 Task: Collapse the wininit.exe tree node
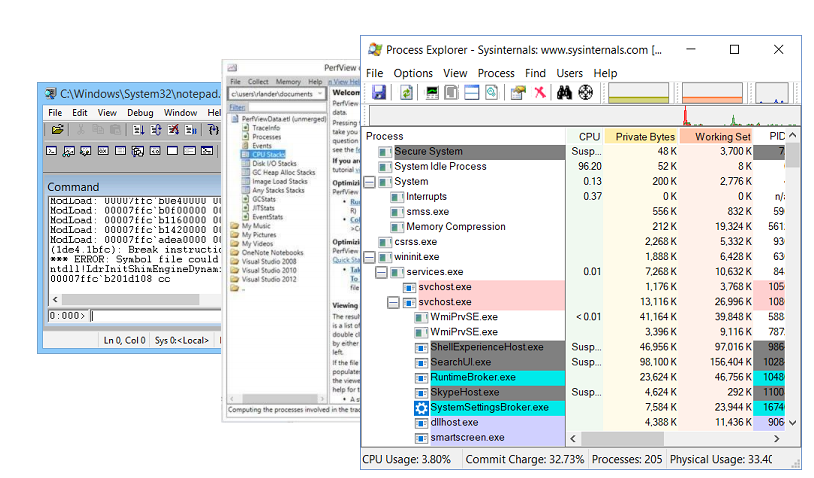(369, 257)
